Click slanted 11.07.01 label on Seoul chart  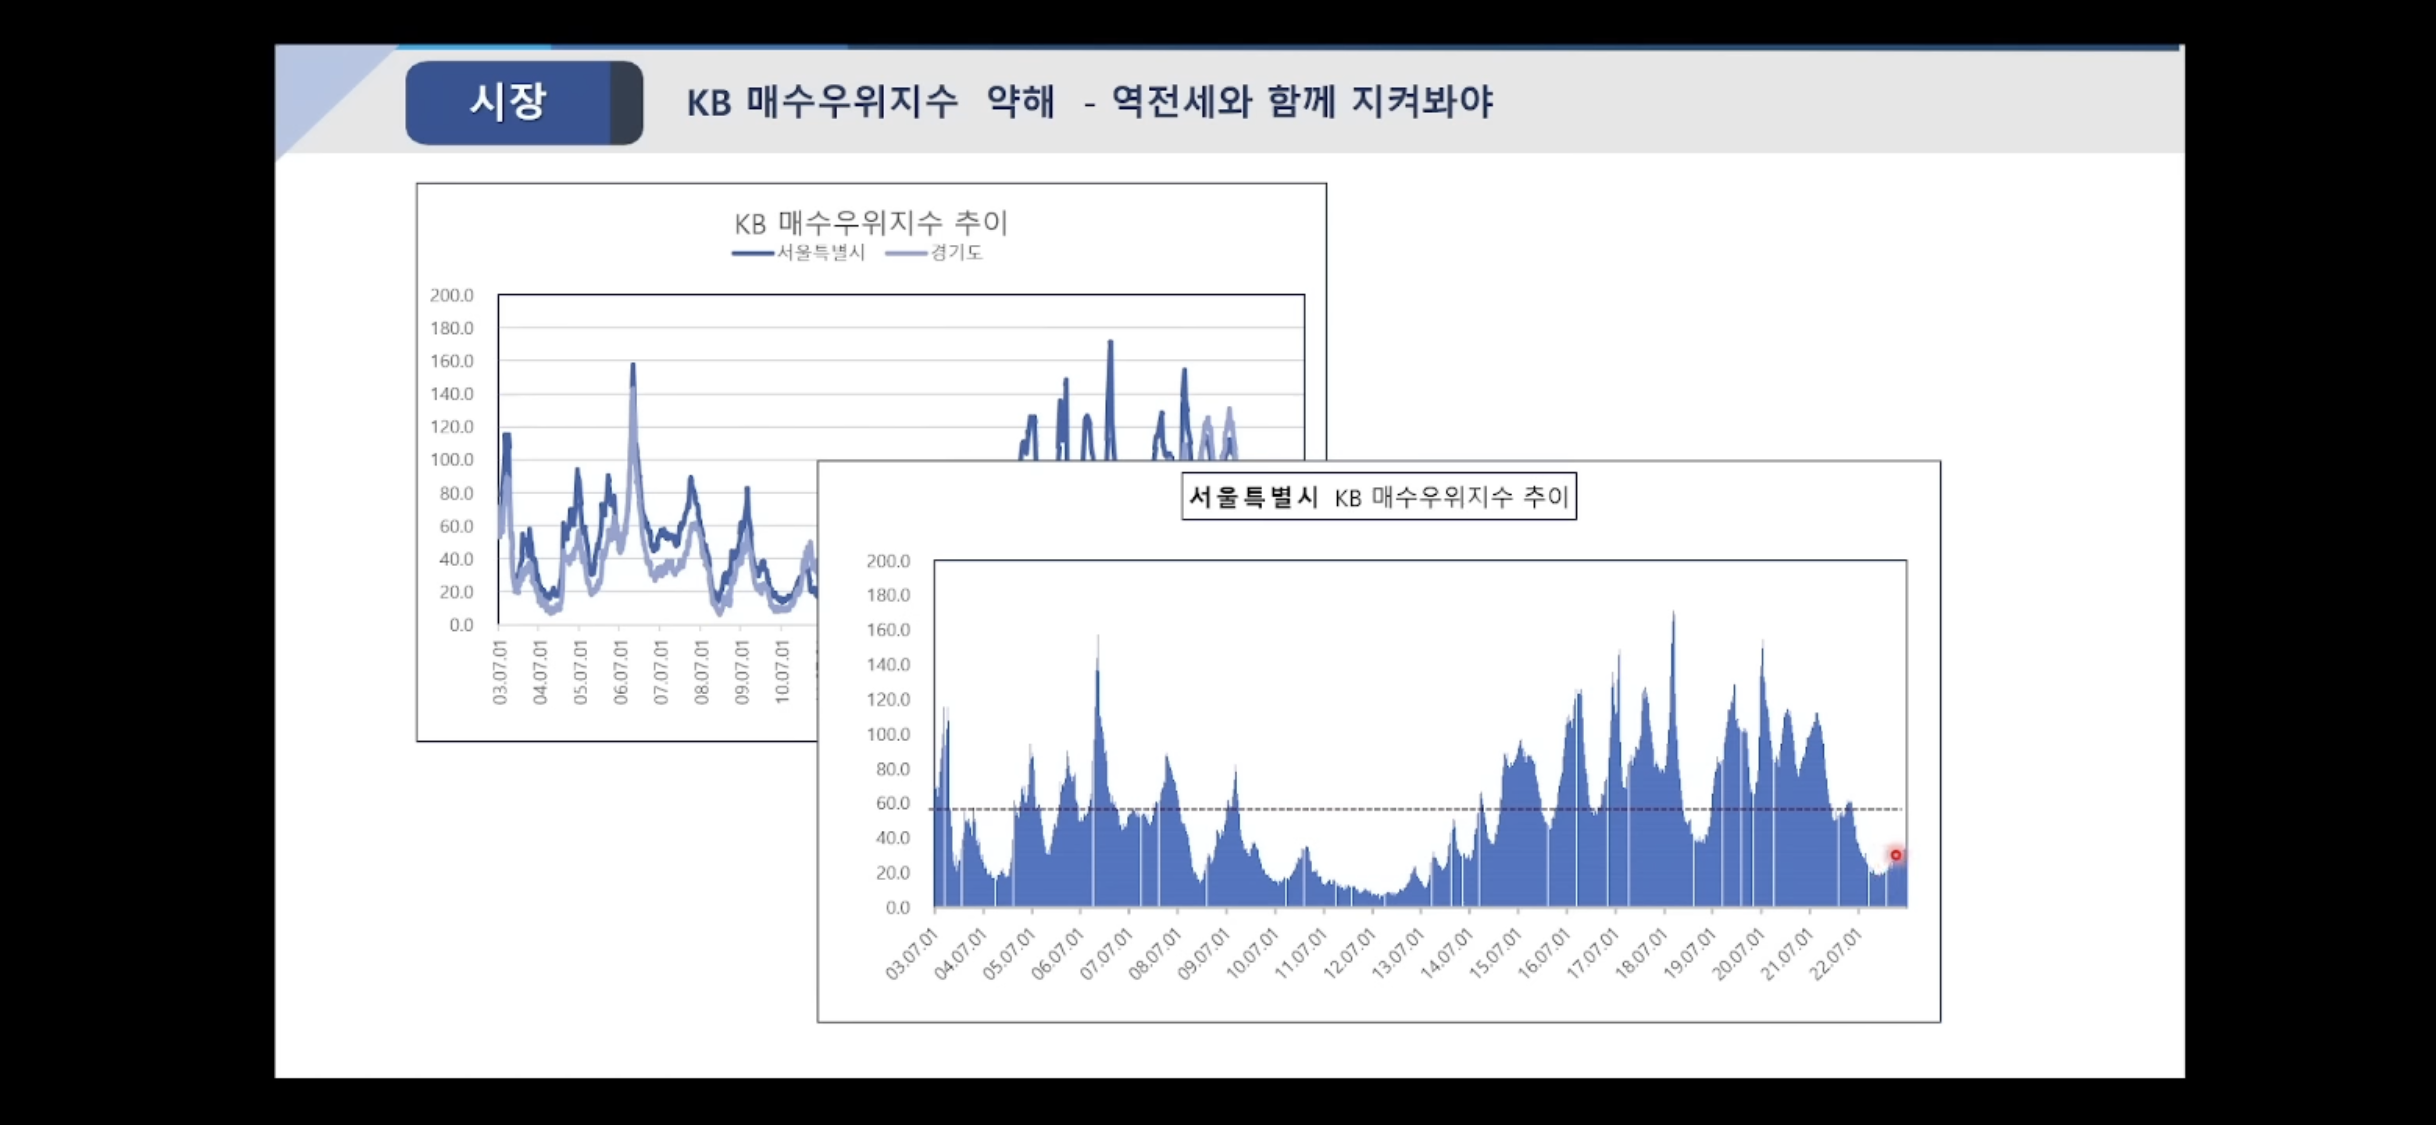(1301, 953)
